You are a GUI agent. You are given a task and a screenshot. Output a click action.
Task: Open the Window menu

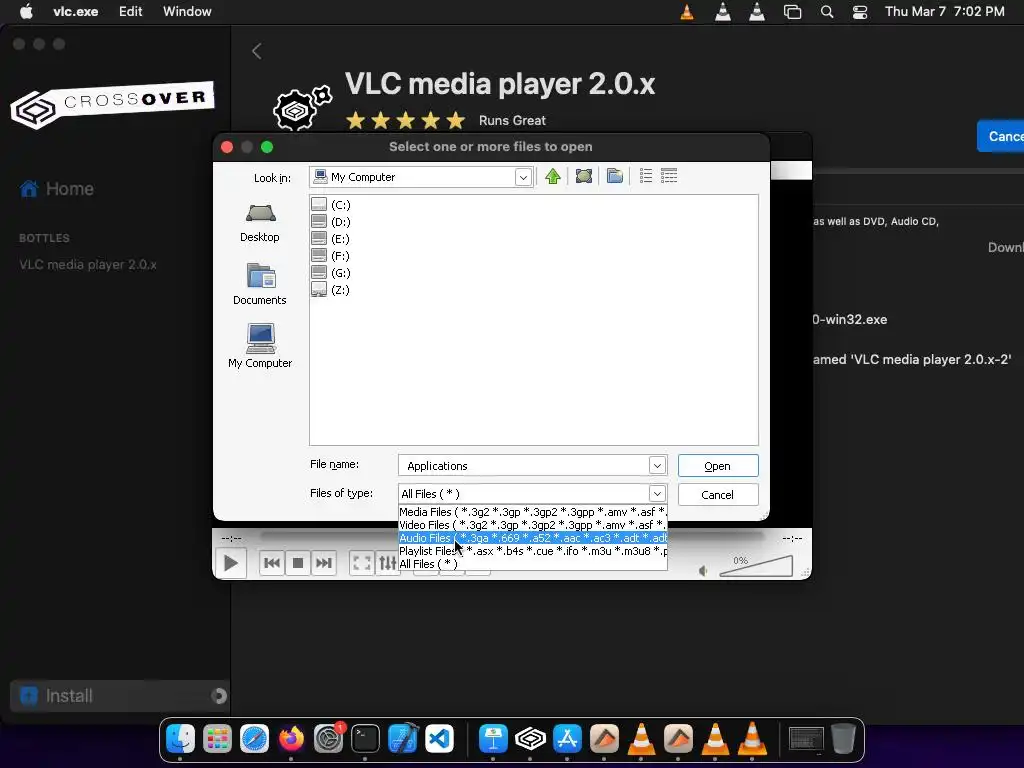(187, 11)
